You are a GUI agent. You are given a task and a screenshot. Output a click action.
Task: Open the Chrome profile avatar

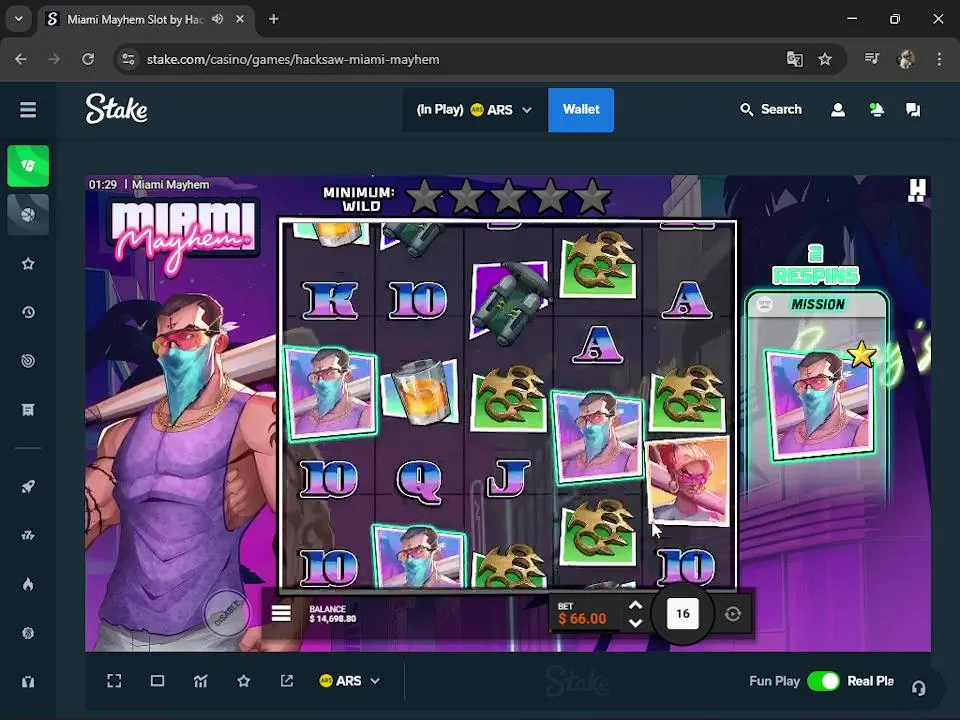pyautogui.click(x=906, y=59)
